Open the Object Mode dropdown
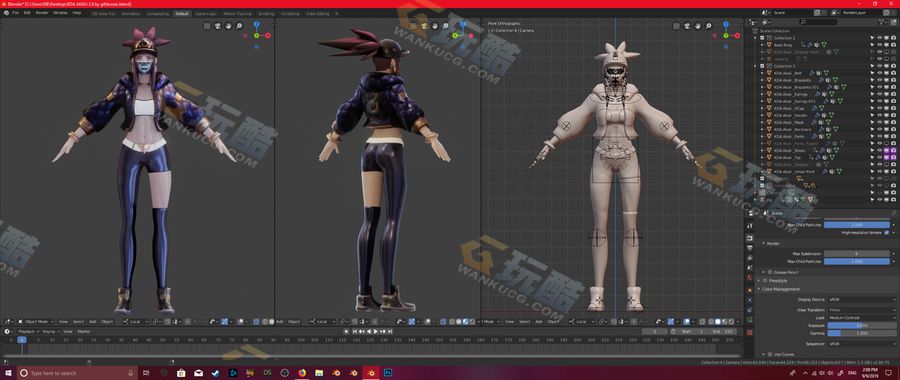 click(x=36, y=321)
